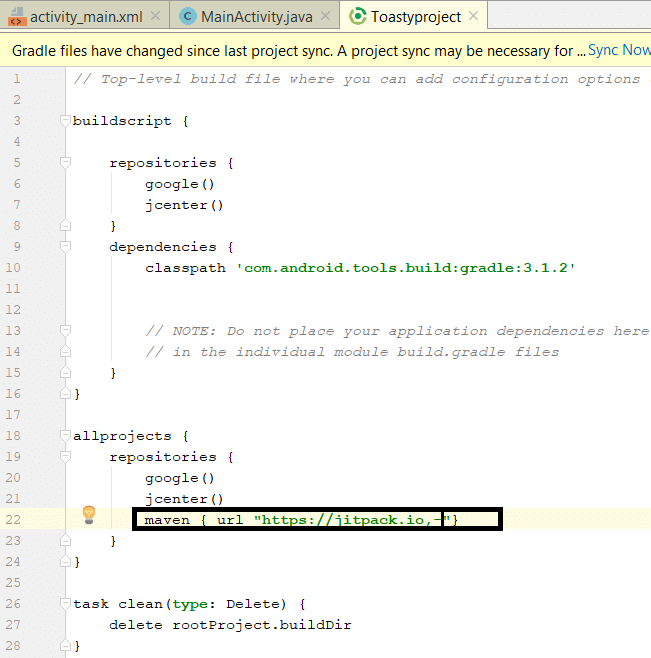Screen dimensions: 651x658
Task: Click the Java class icon on MainActivity tab
Action: click(x=188, y=17)
